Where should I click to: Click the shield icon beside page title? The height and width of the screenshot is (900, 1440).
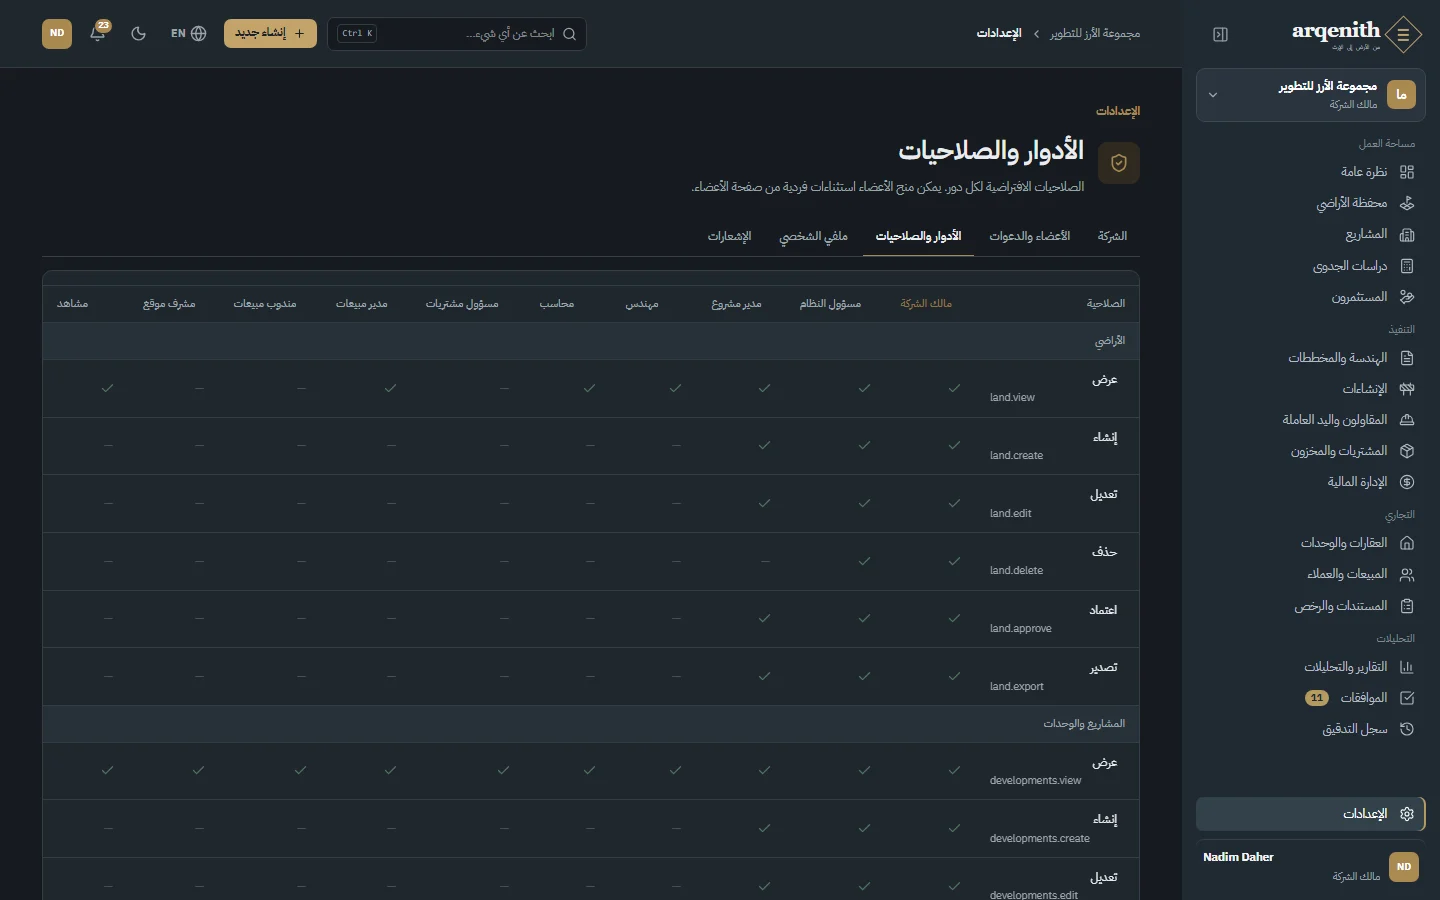1119,163
